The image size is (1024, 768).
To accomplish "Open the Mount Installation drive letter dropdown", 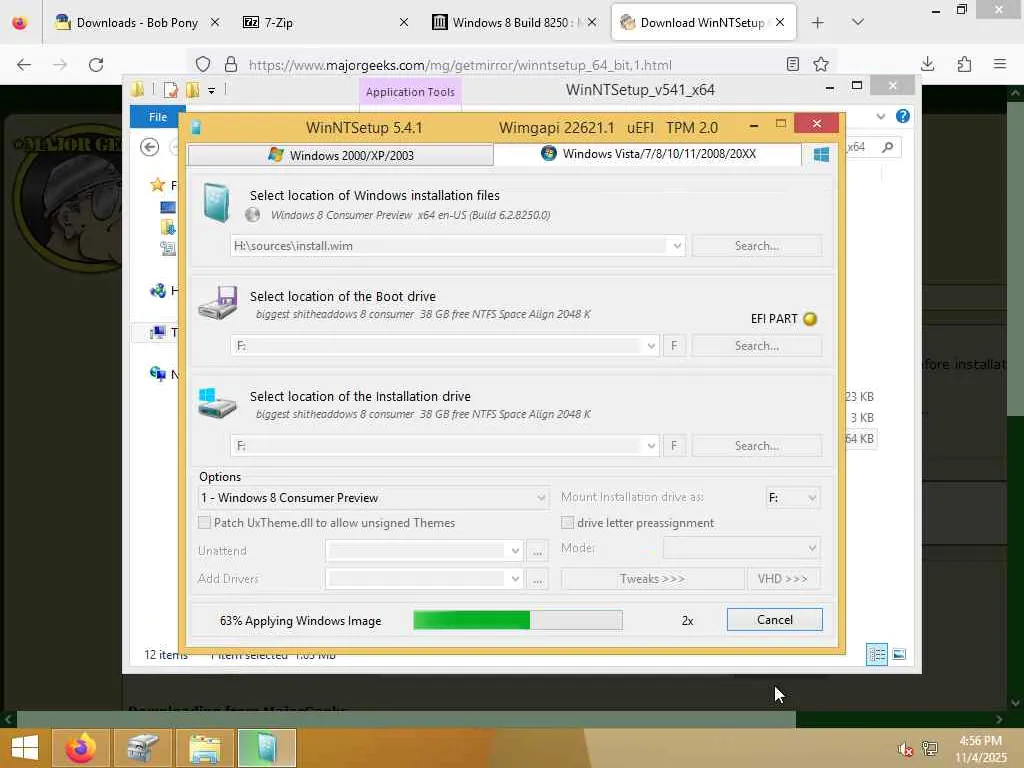I will (x=792, y=498).
